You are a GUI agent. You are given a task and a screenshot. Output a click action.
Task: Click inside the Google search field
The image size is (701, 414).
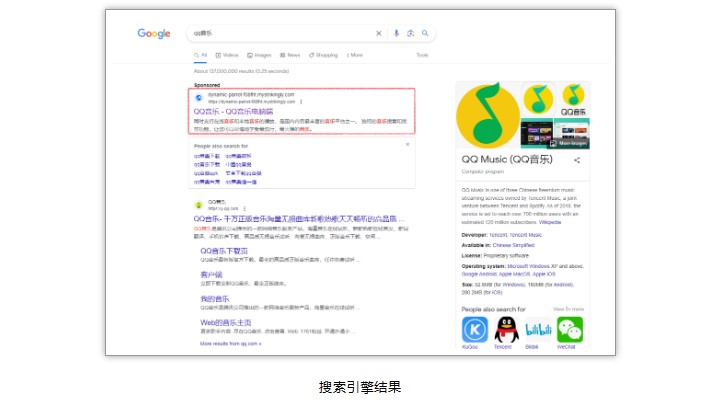click(280, 33)
